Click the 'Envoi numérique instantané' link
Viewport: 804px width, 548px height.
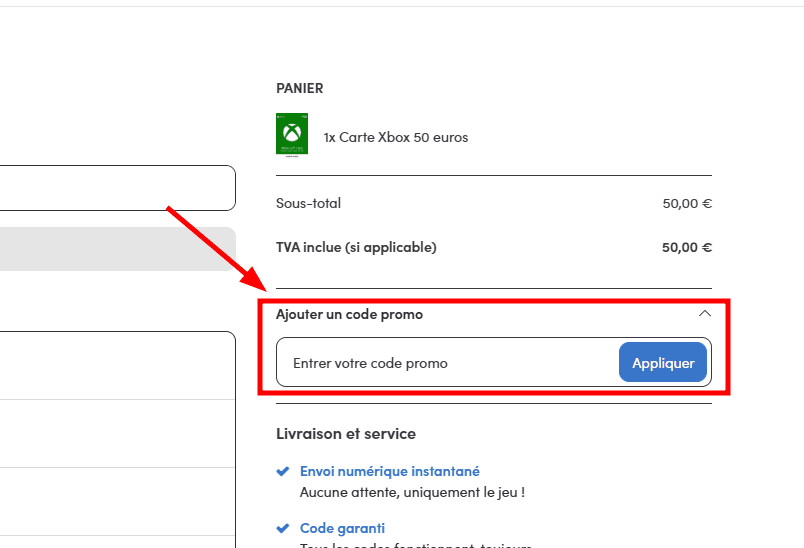pyautogui.click(x=390, y=471)
